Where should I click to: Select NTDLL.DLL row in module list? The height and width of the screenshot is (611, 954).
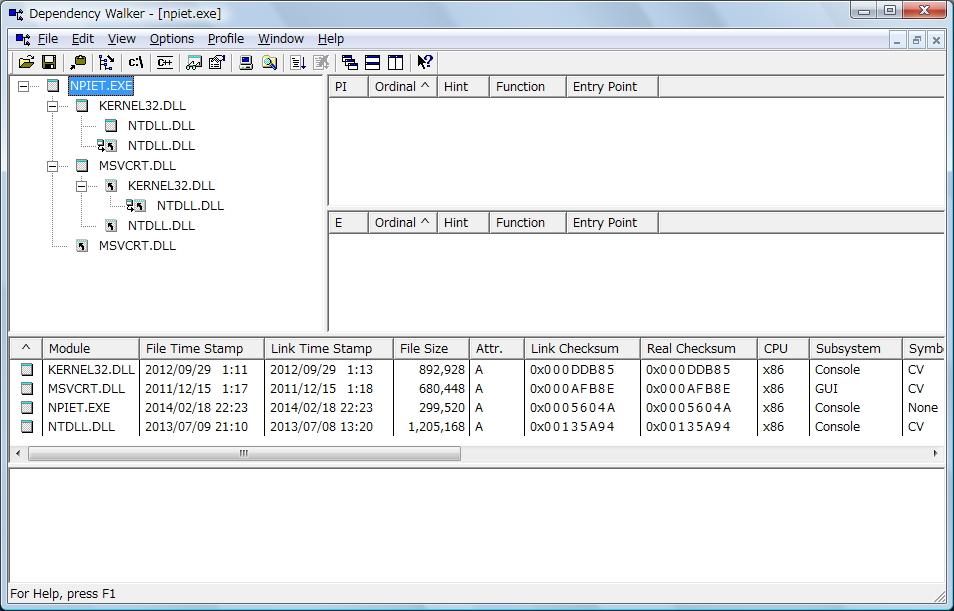pyautogui.click(x=477, y=427)
